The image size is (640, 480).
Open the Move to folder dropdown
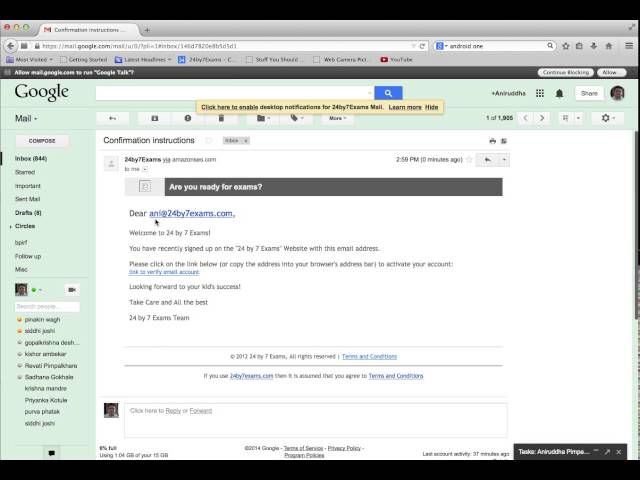263,118
